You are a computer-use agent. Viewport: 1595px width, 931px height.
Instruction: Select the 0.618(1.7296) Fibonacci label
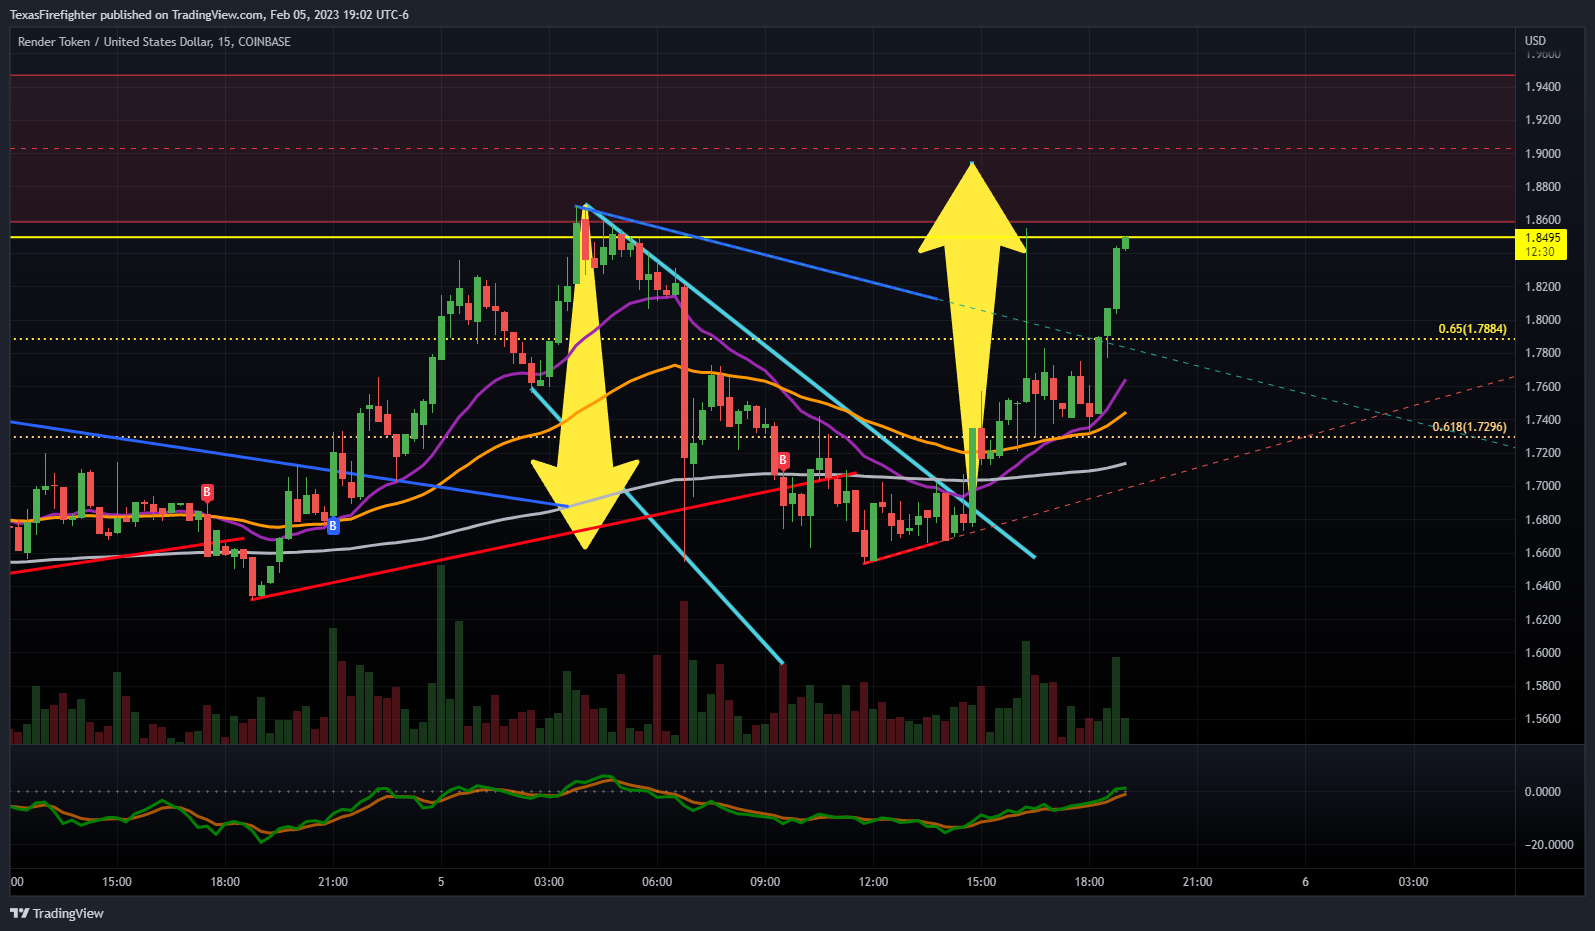coord(1469,427)
